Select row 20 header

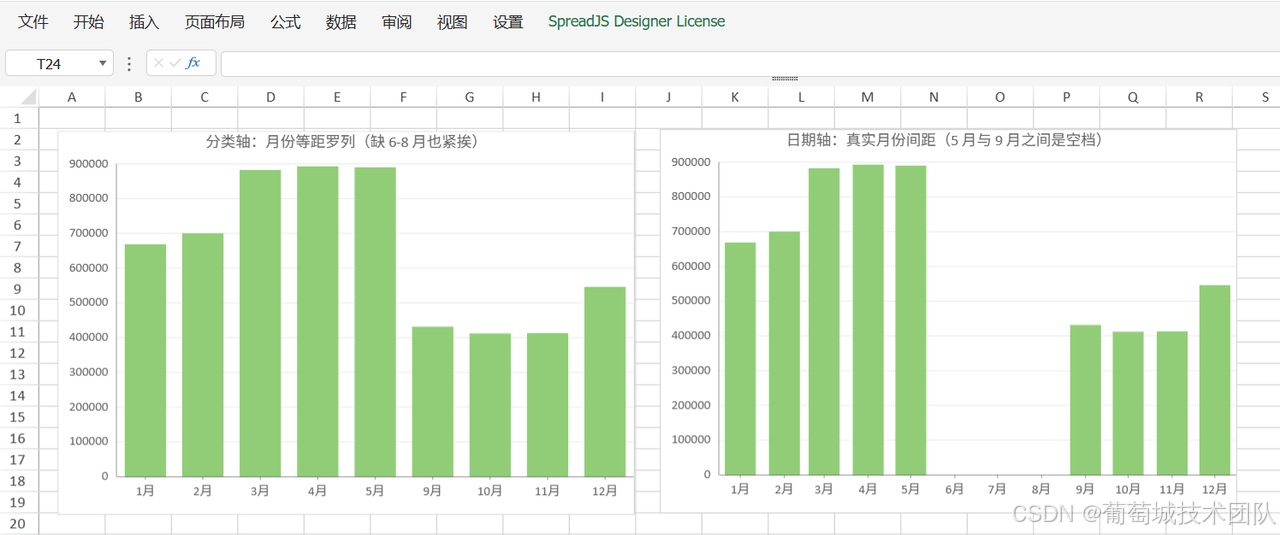19,524
